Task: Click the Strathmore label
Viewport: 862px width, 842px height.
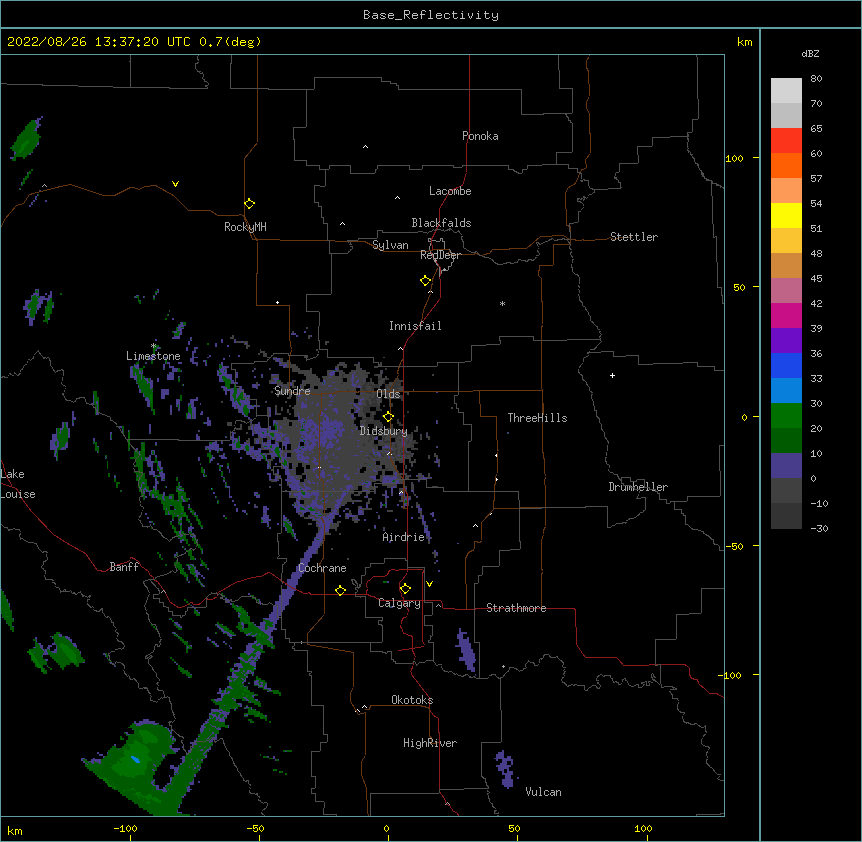Action: pos(516,608)
